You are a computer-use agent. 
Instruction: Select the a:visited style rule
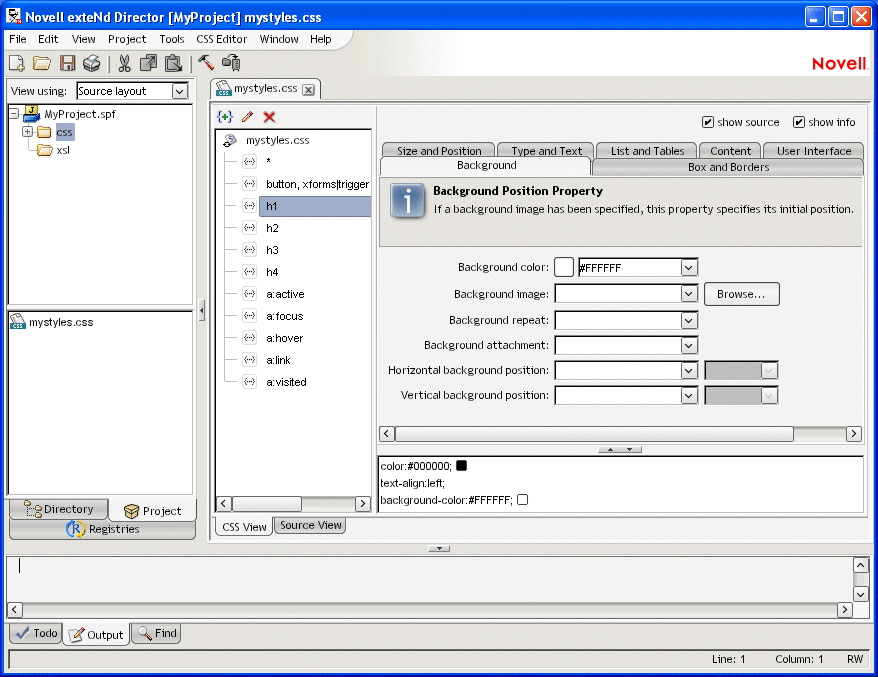286,382
